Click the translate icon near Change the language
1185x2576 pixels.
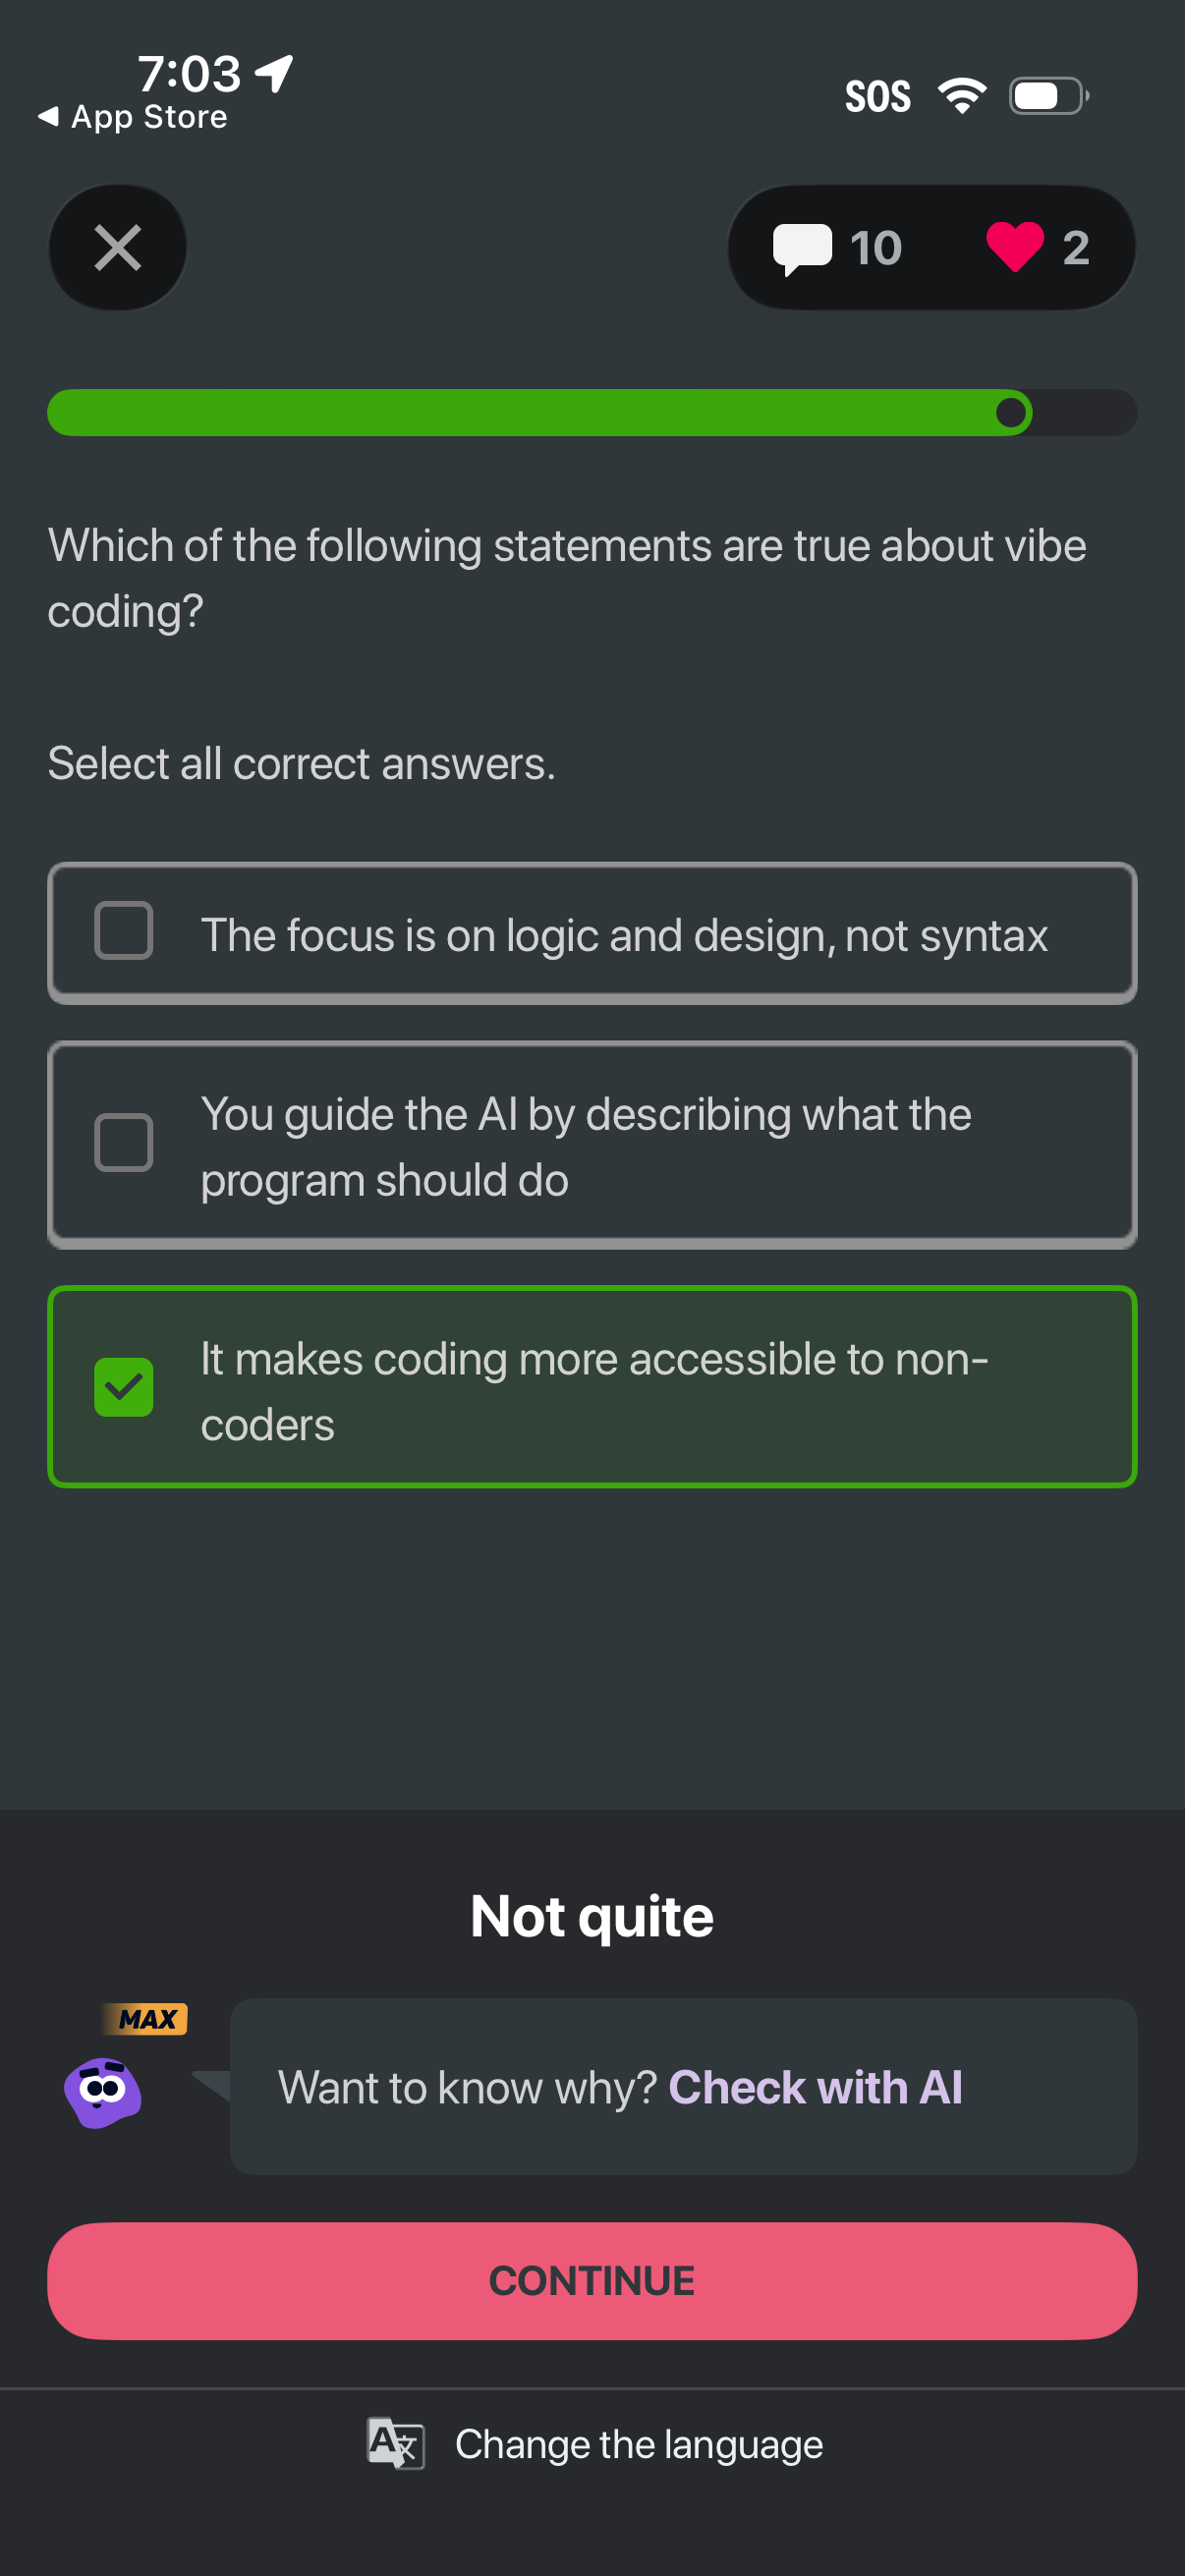[396, 2443]
